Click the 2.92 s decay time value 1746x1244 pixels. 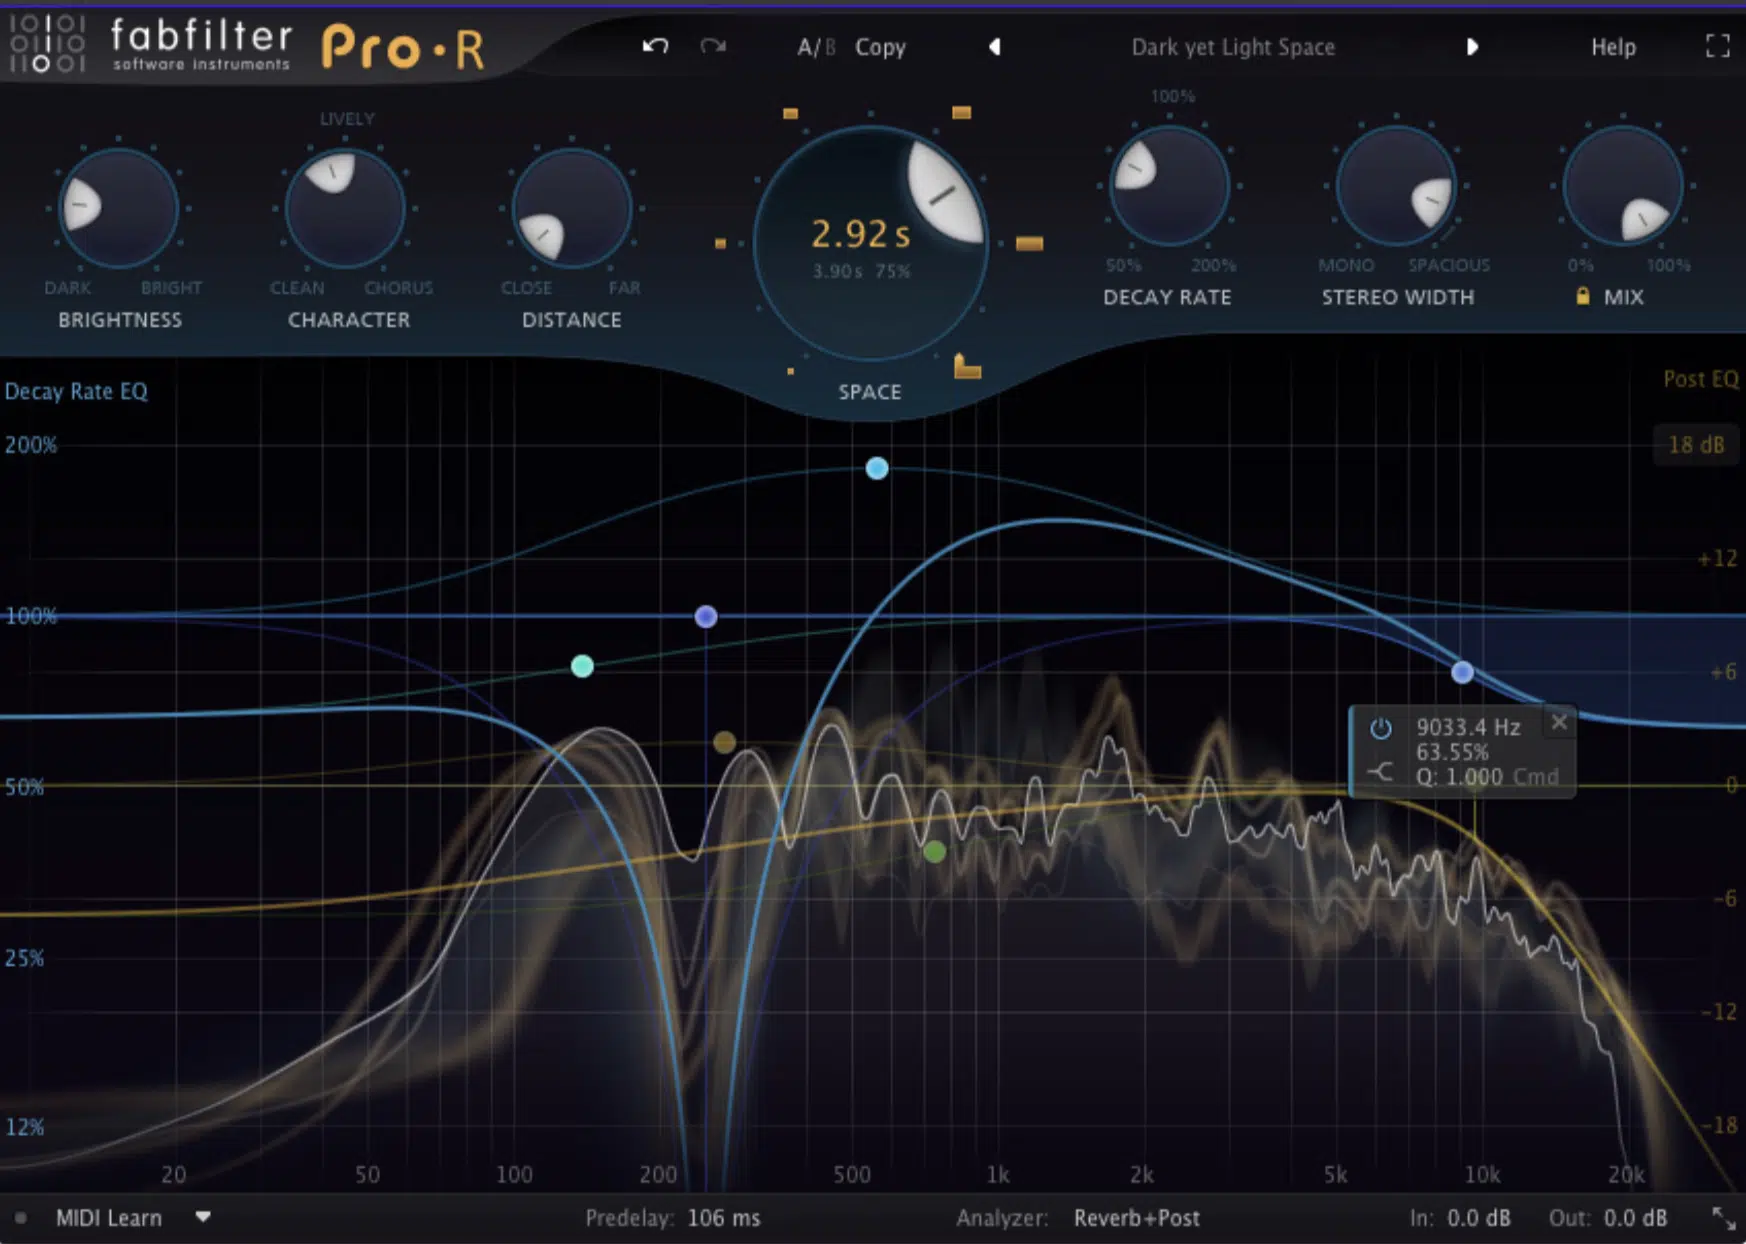(860, 234)
